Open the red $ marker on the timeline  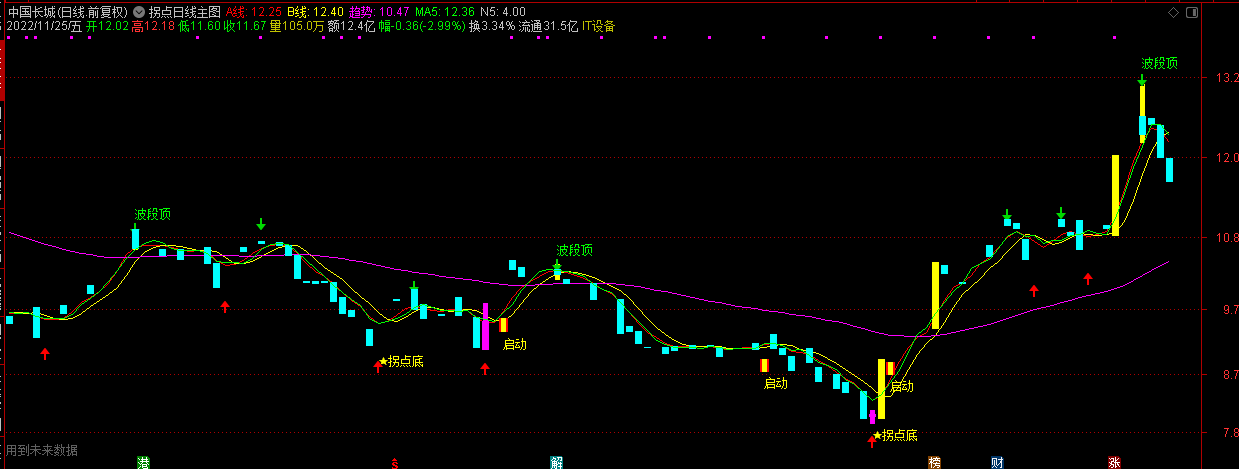pos(395,462)
